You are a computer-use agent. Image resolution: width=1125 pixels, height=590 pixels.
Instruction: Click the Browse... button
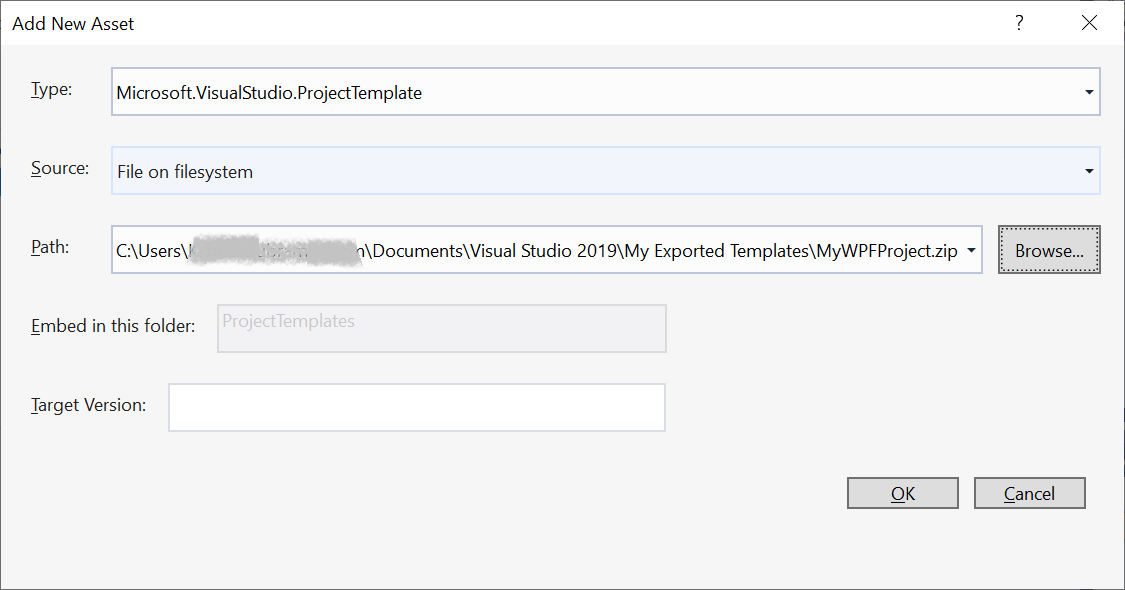click(x=1049, y=251)
